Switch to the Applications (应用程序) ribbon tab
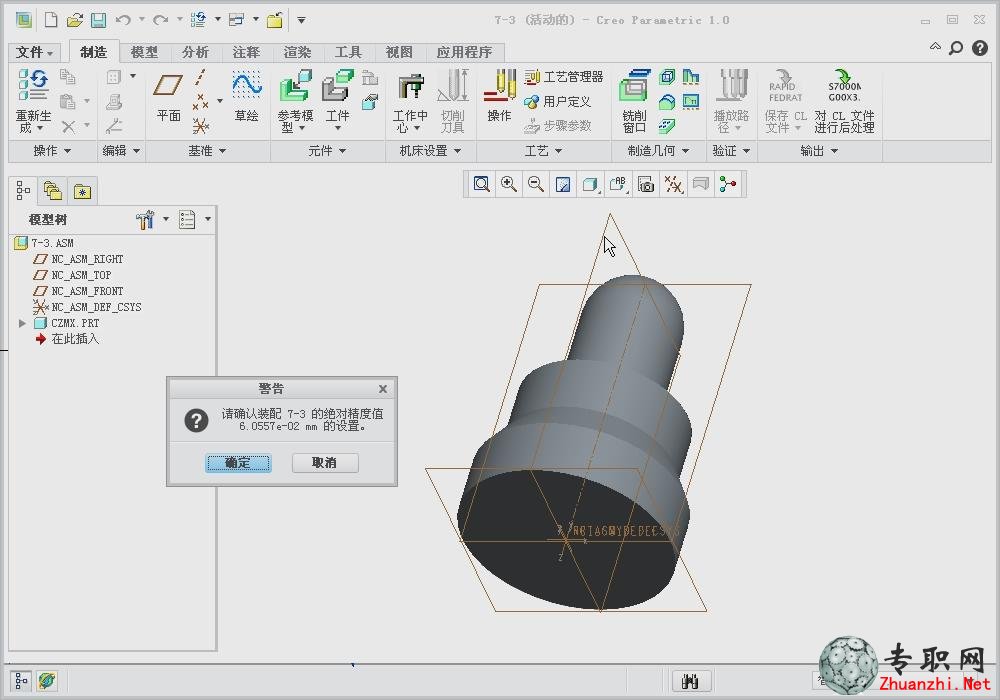 pos(464,52)
